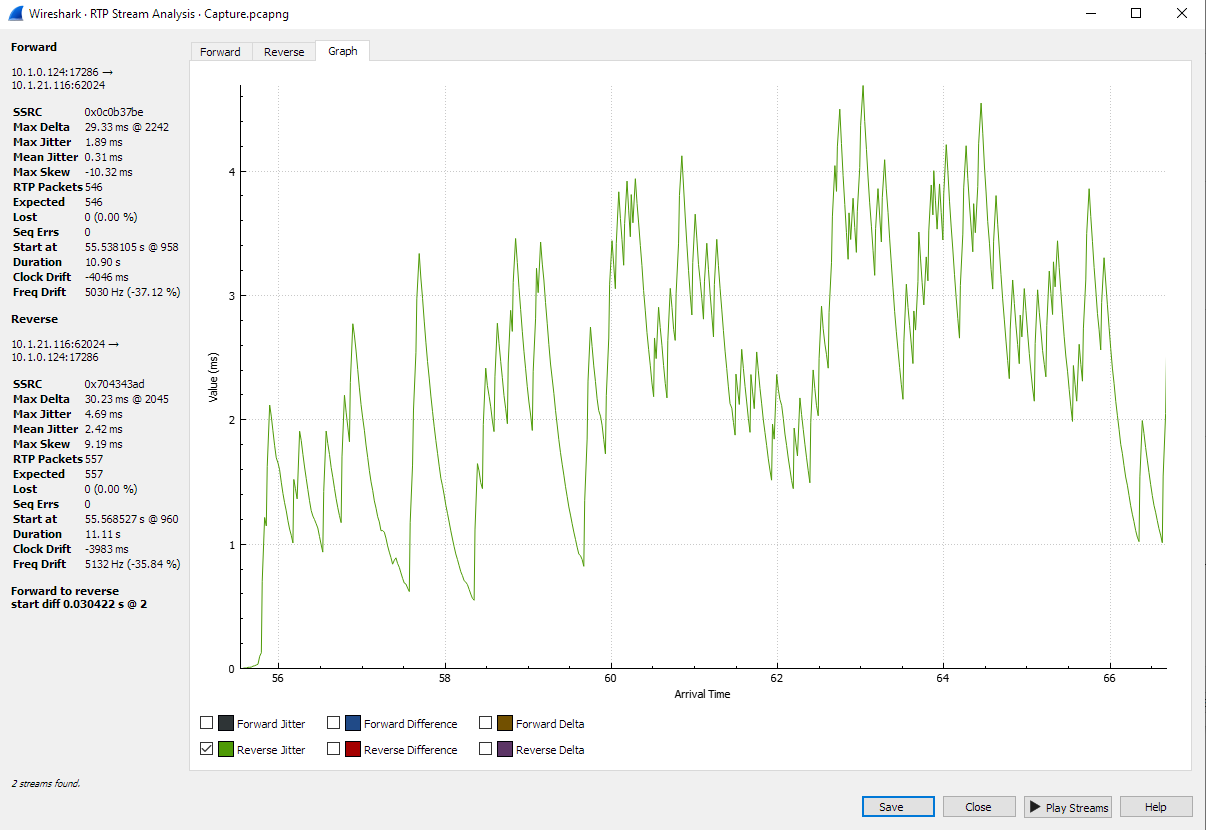Open Help for RTP Stream Analysis

click(1155, 807)
